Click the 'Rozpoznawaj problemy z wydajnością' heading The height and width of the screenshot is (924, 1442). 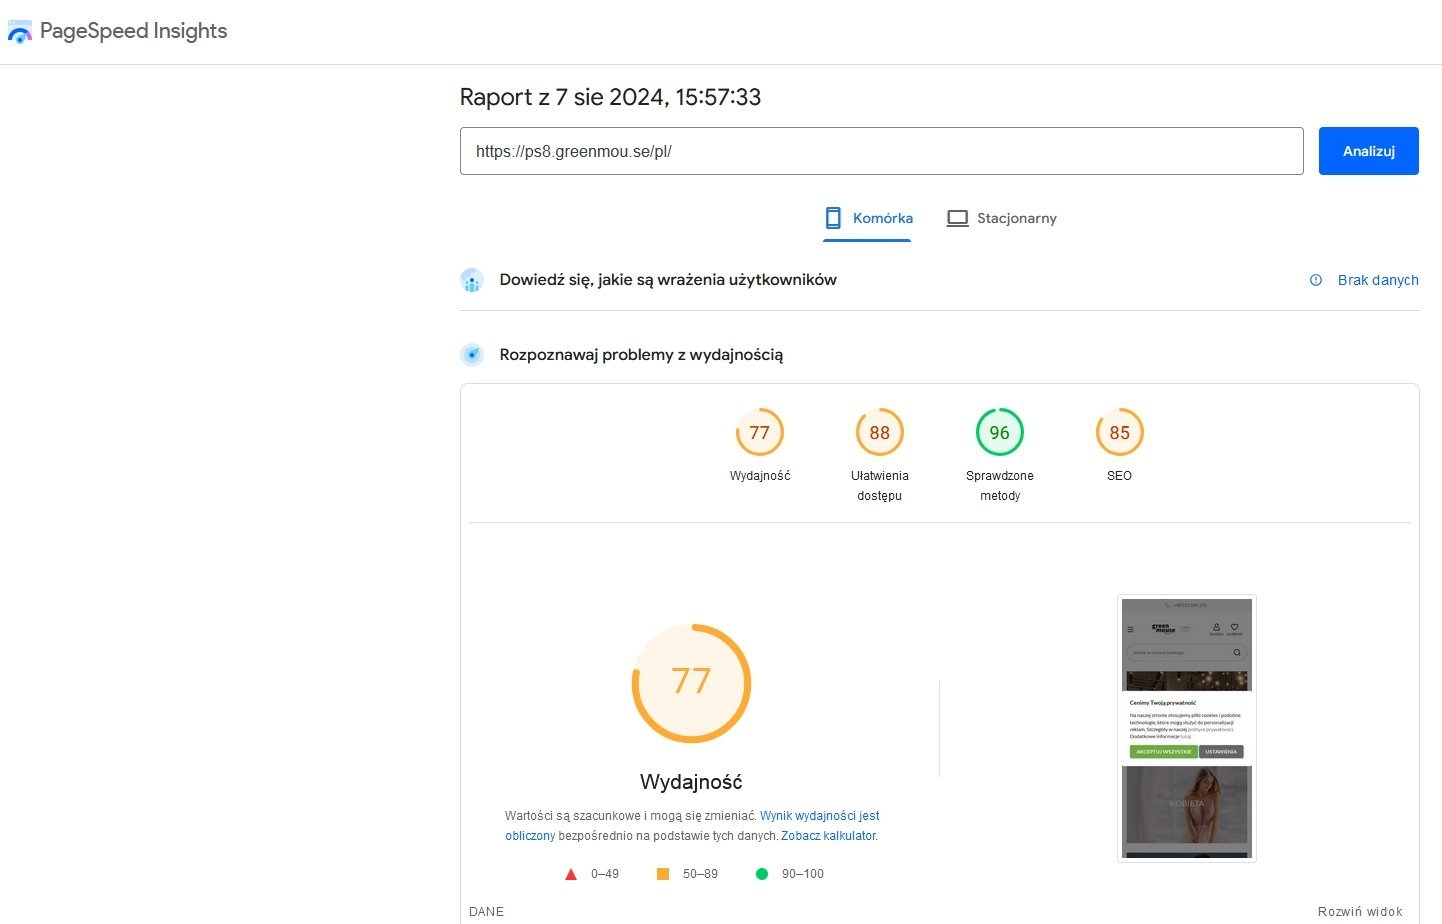click(x=641, y=354)
